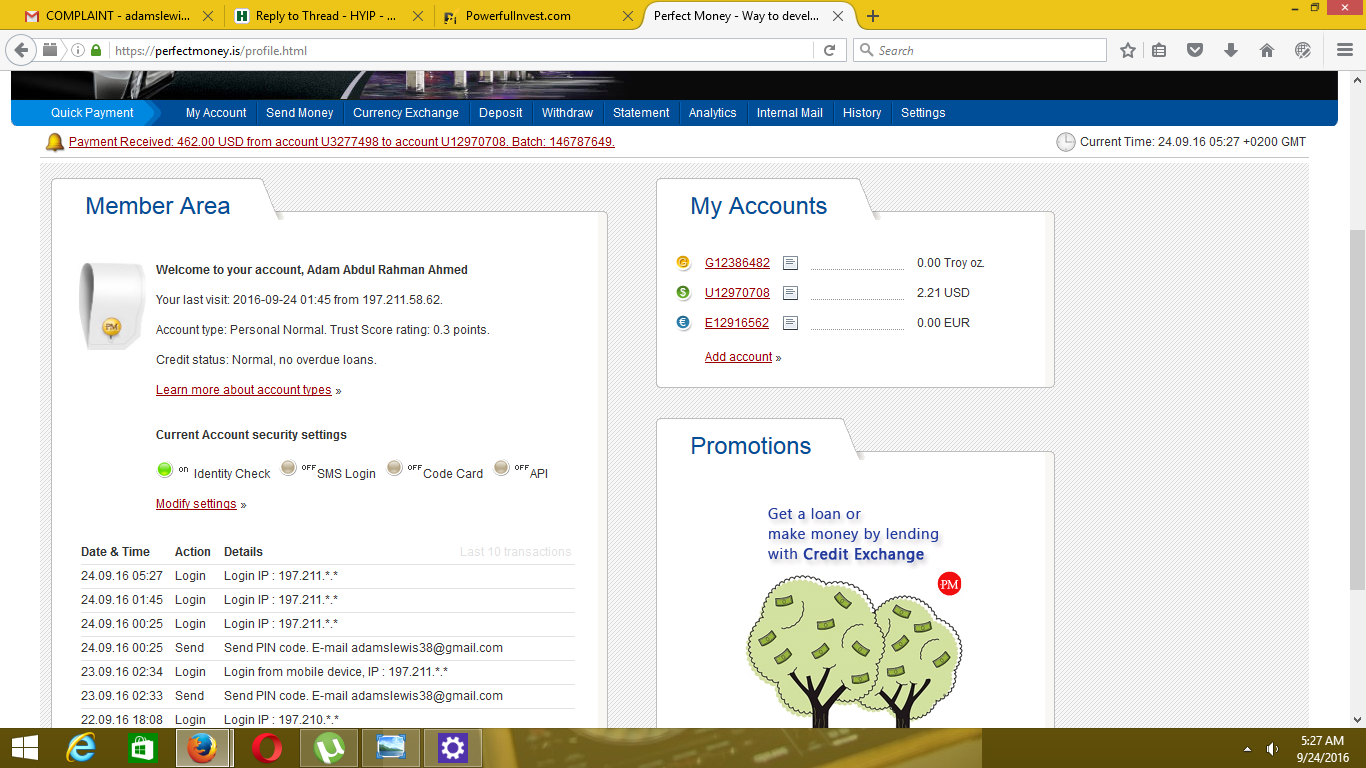The width and height of the screenshot is (1366, 768).
Task: Open Payment Received notification link
Action: [342, 142]
